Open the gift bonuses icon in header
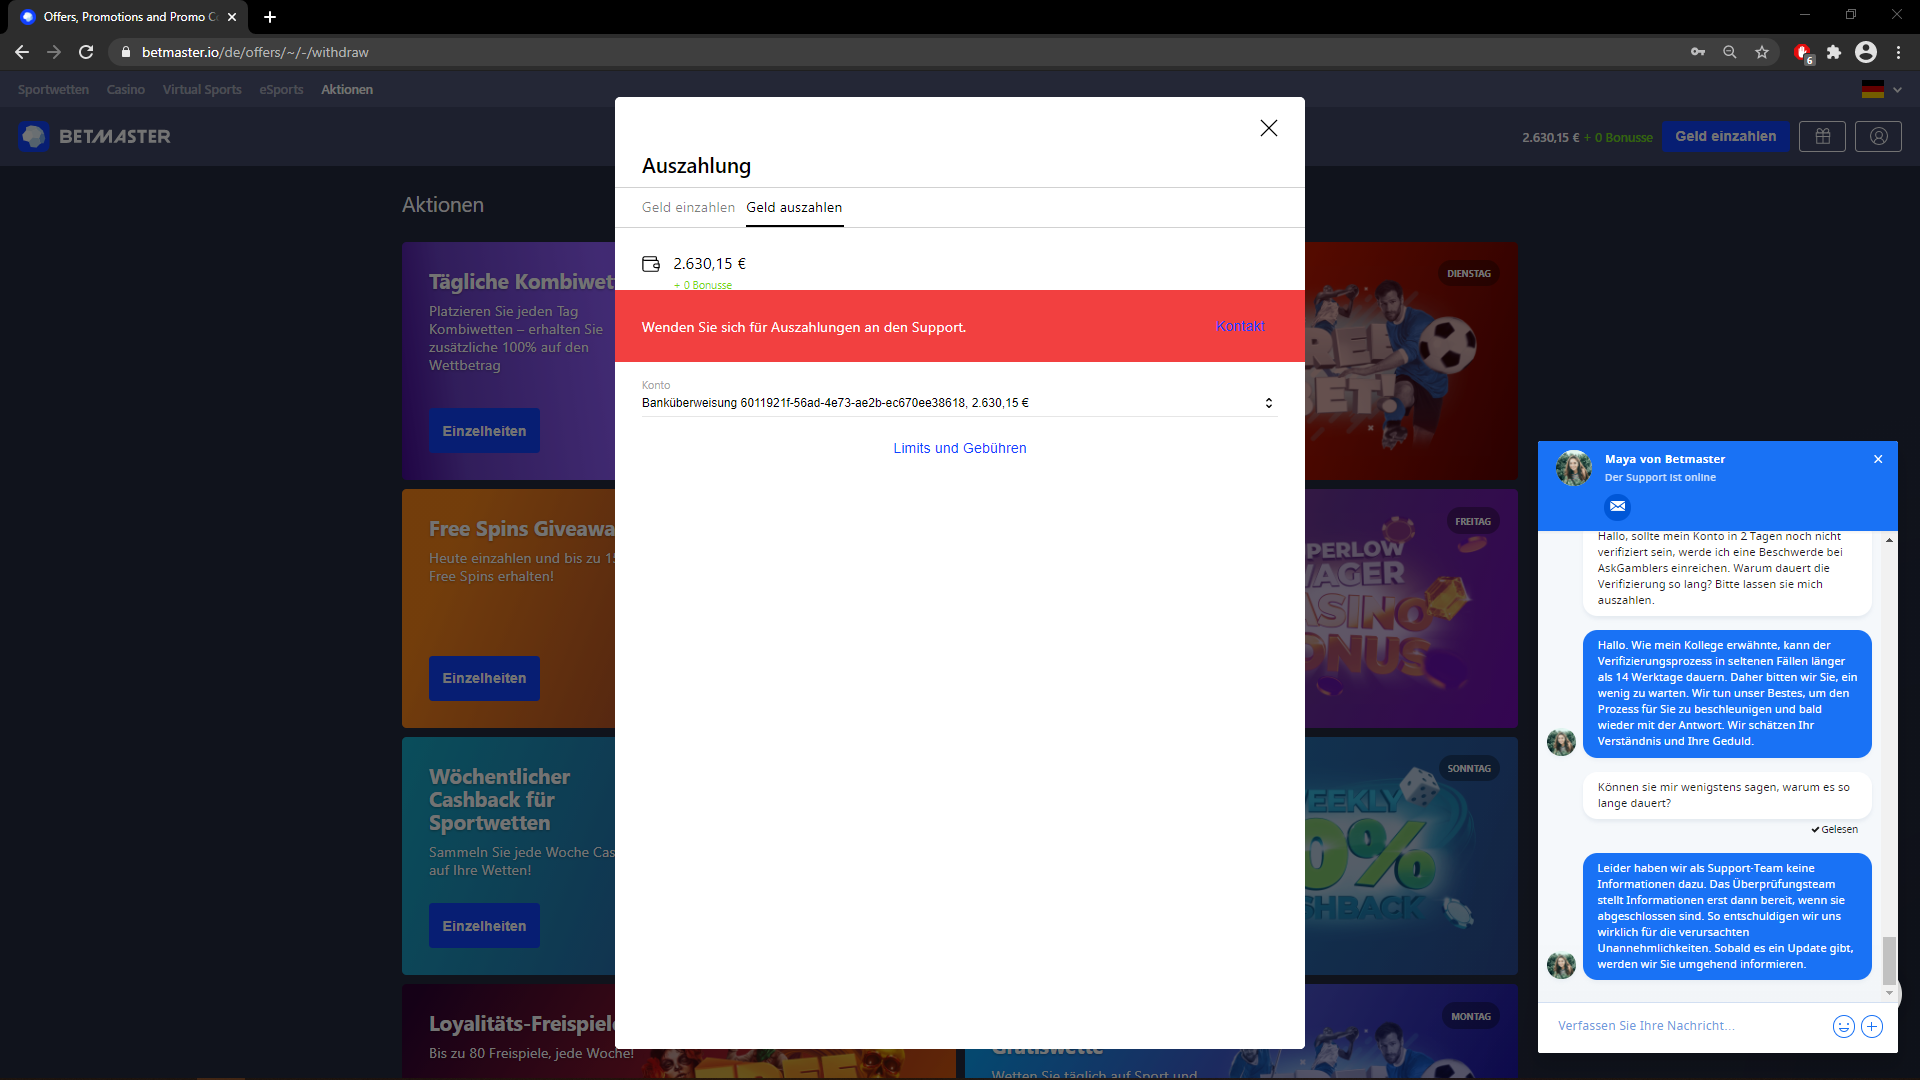 pyautogui.click(x=1823, y=136)
